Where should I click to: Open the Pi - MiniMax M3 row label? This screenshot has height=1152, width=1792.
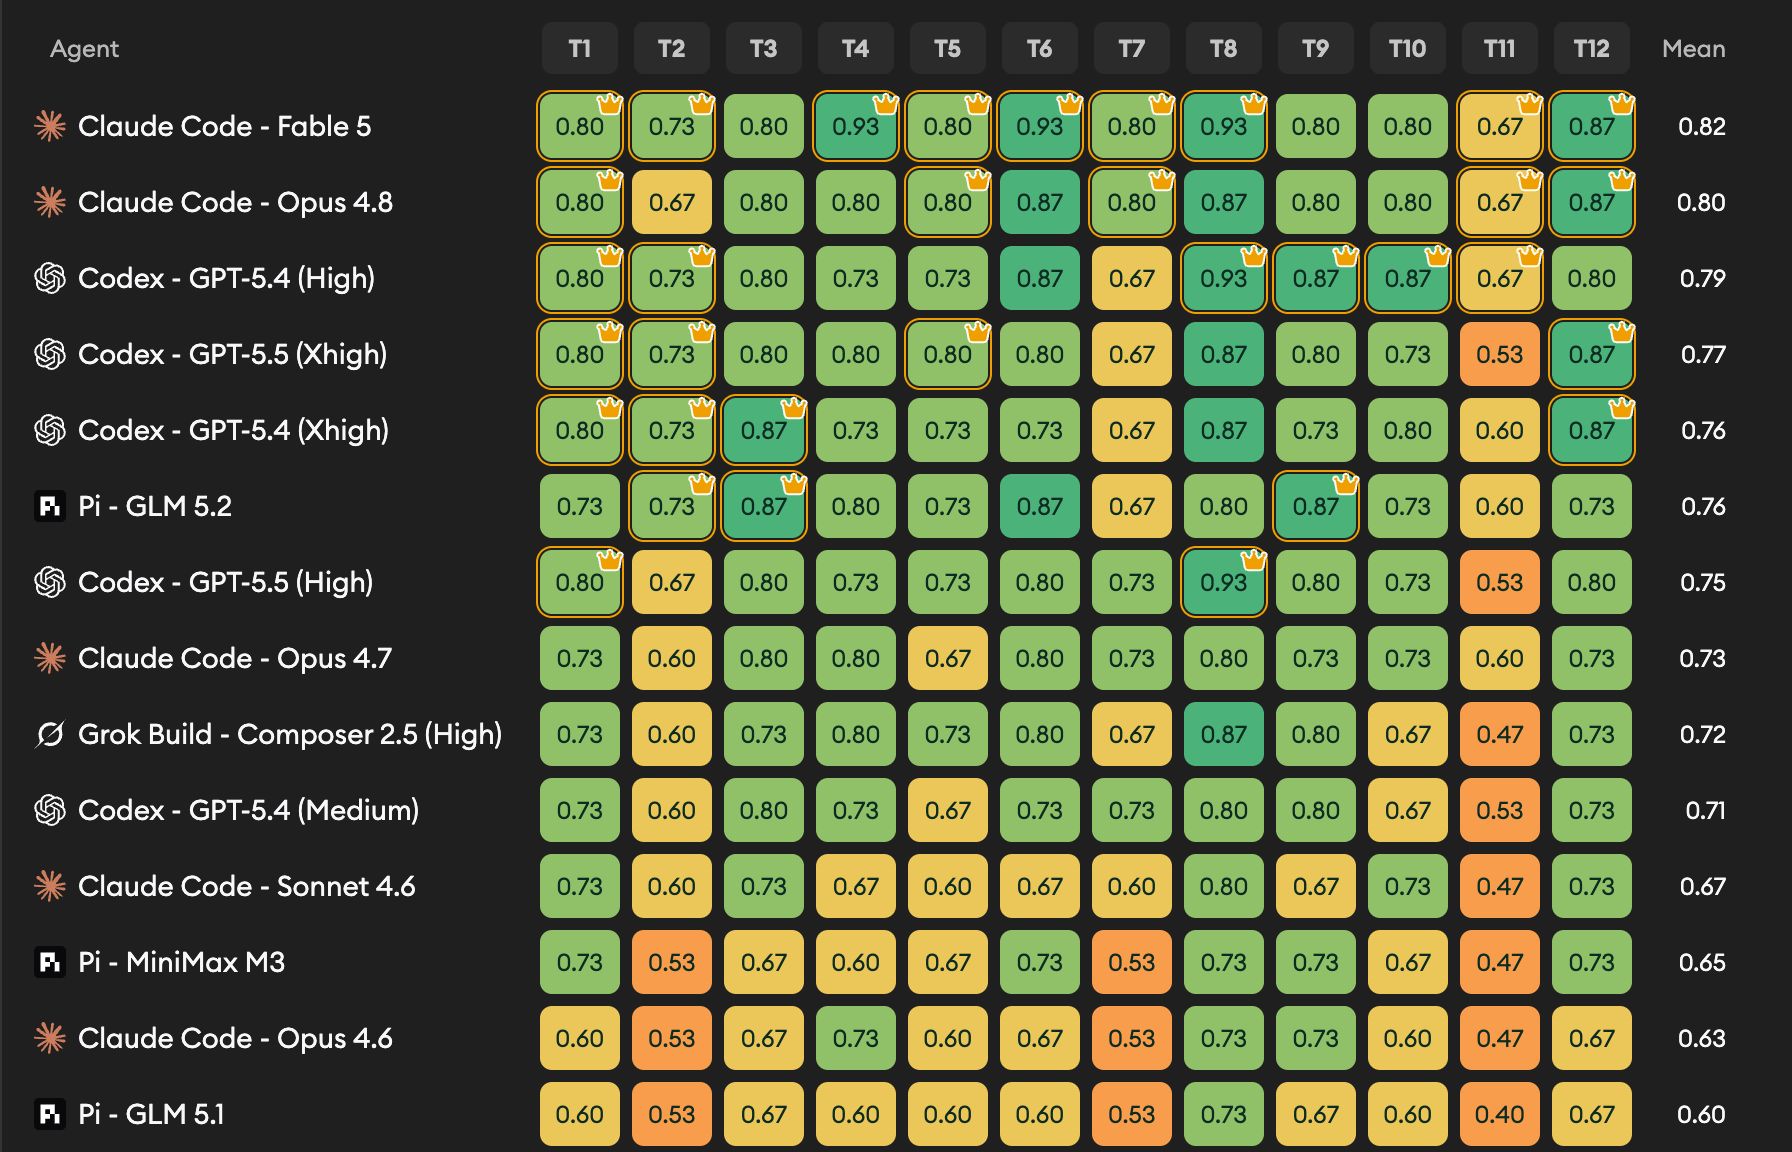pyautogui.click(x=181, y=962)
